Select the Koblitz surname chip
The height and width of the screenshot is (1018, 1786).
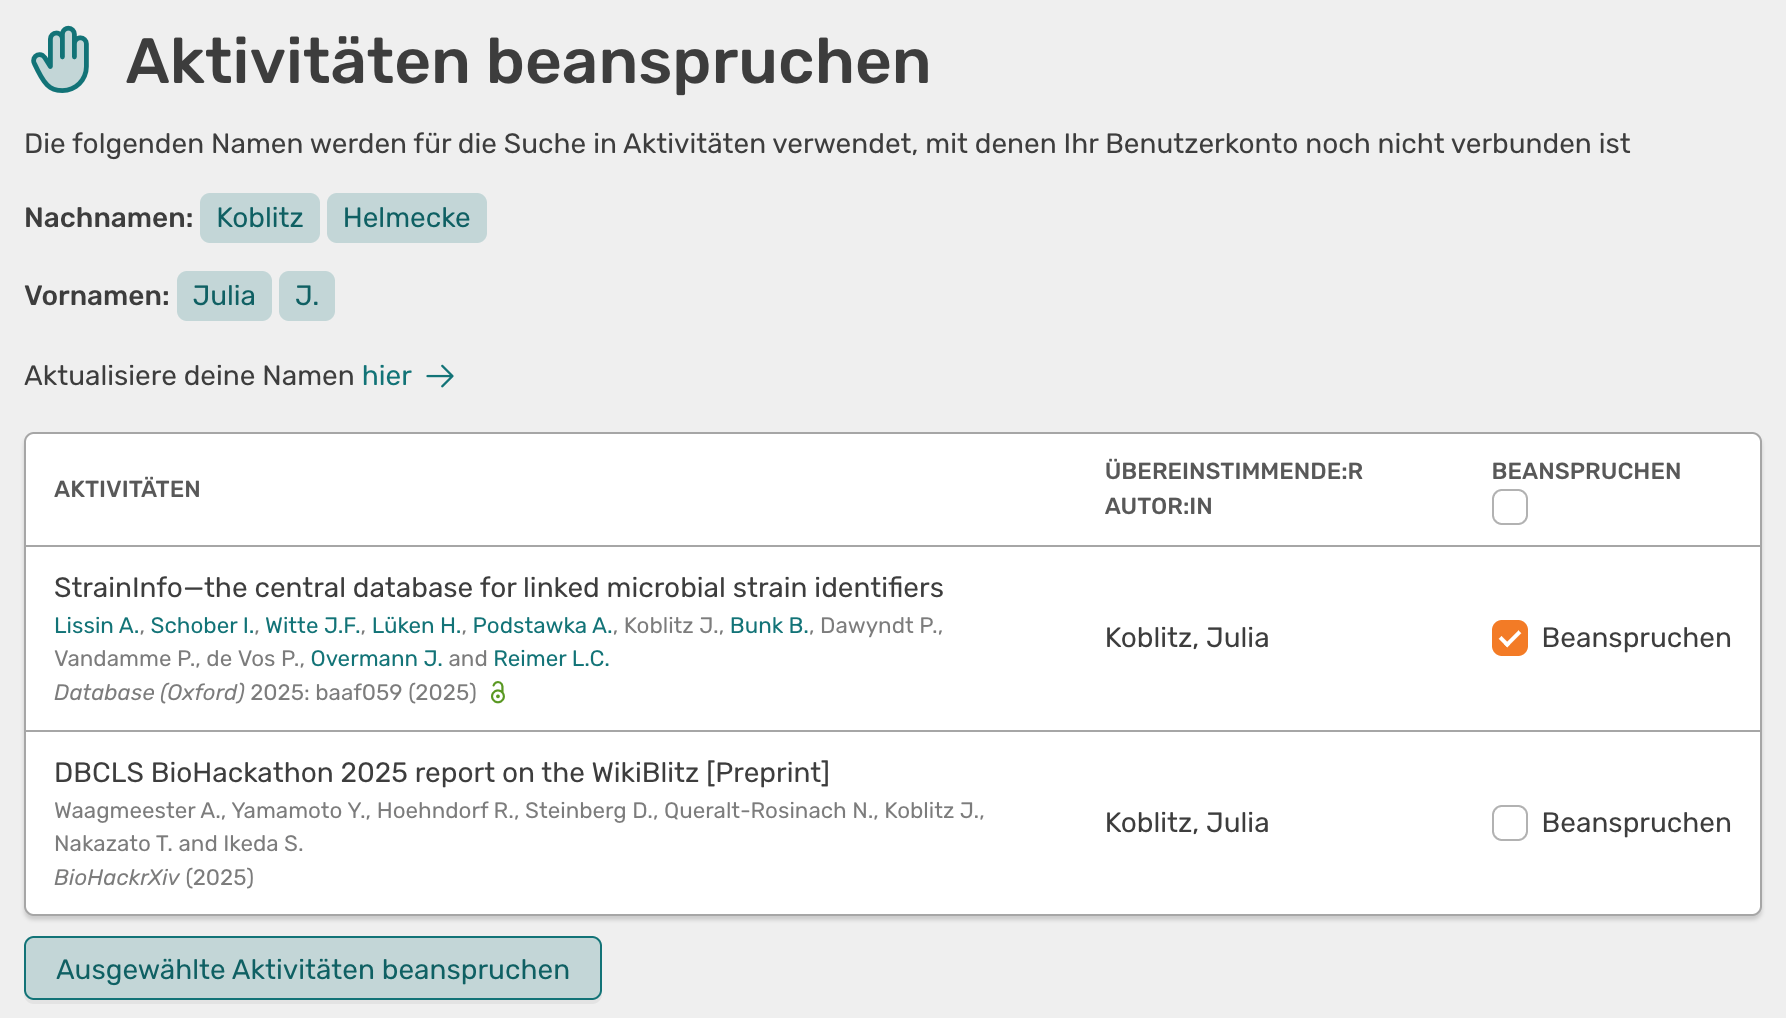coord(259,217)
